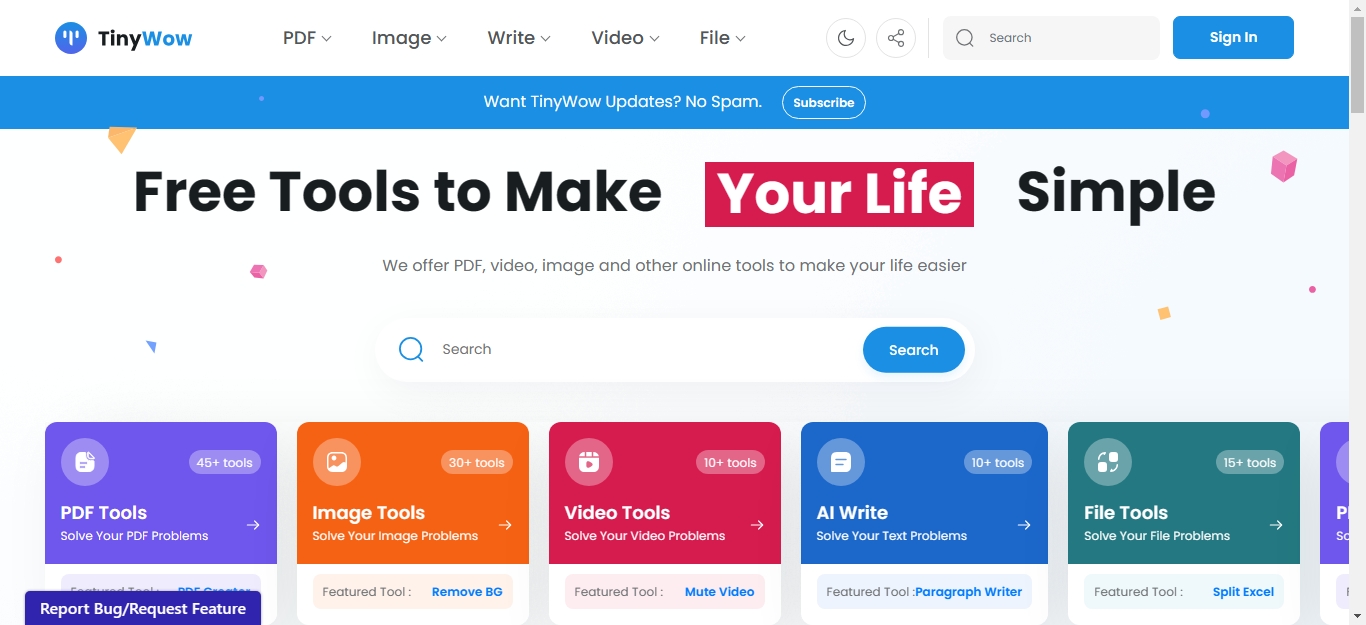Click the magnifier icon in the hero search bar

(x=411, y=349)
